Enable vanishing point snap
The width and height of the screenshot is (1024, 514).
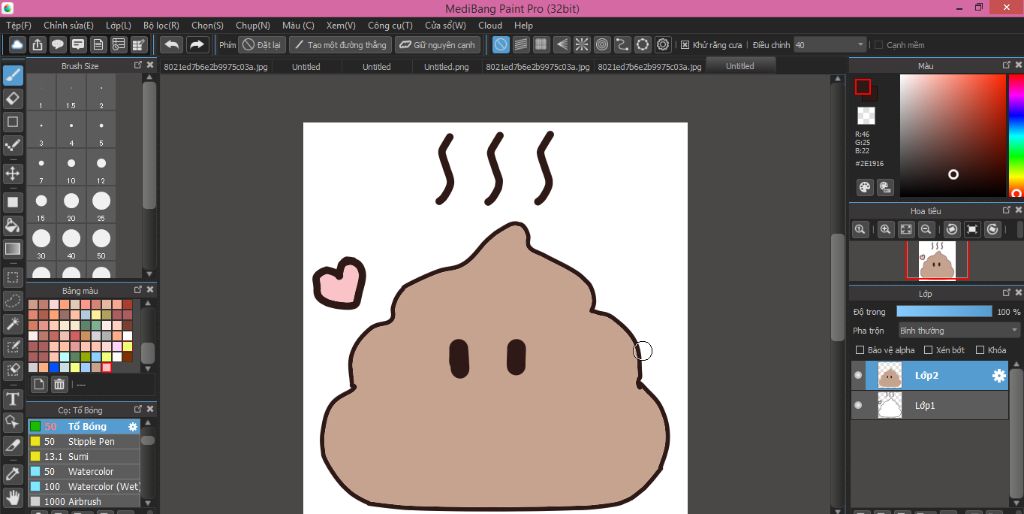point(561,44)
